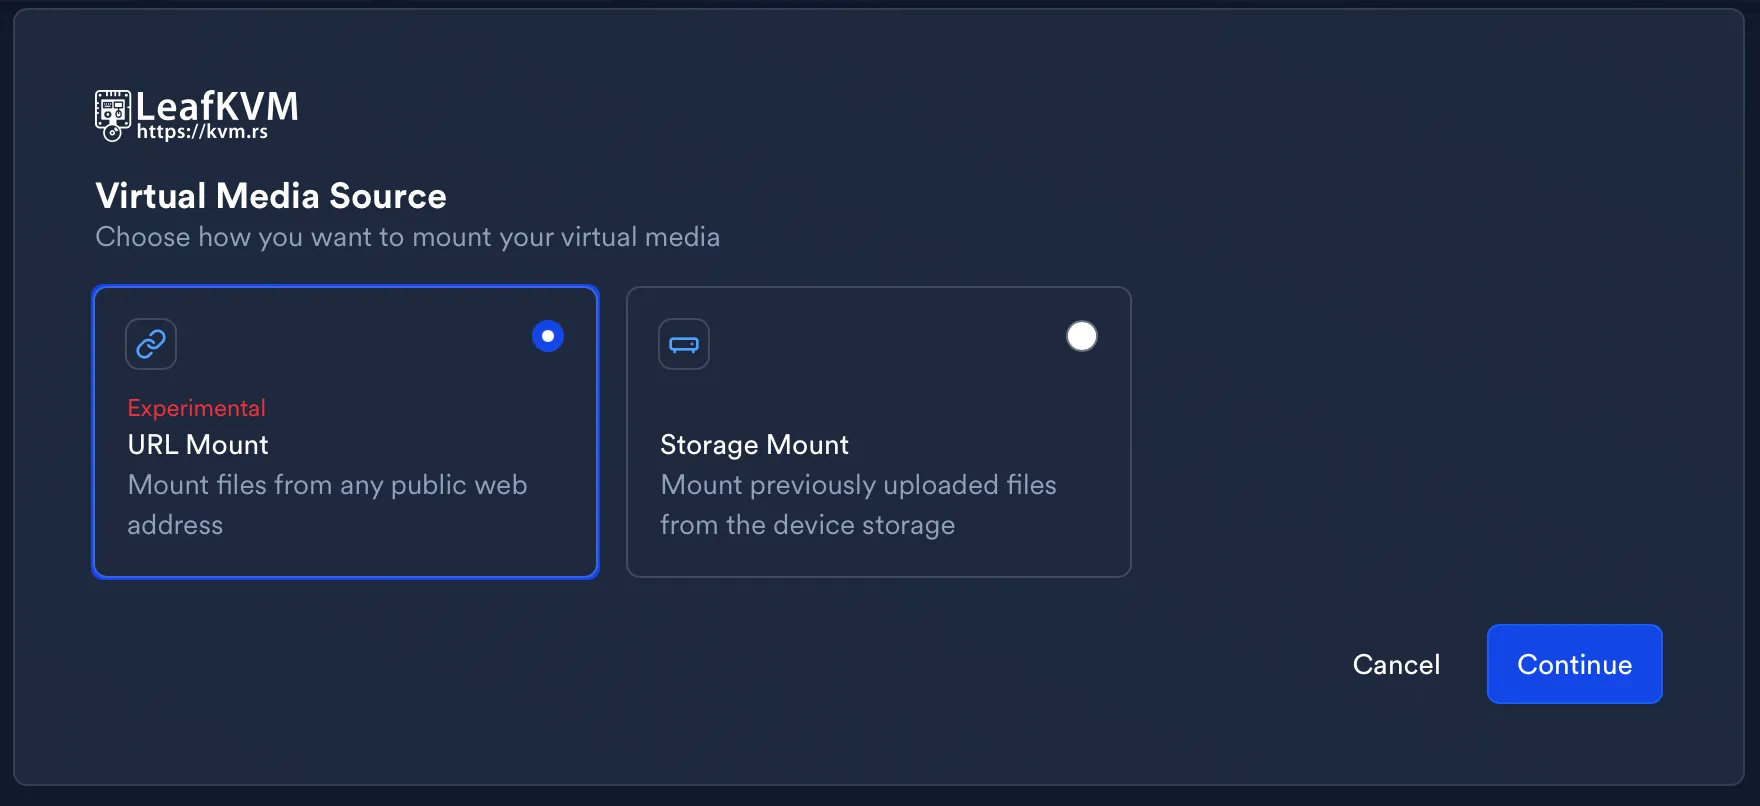Click the drive icon on Storage Mount

[684, 344]
